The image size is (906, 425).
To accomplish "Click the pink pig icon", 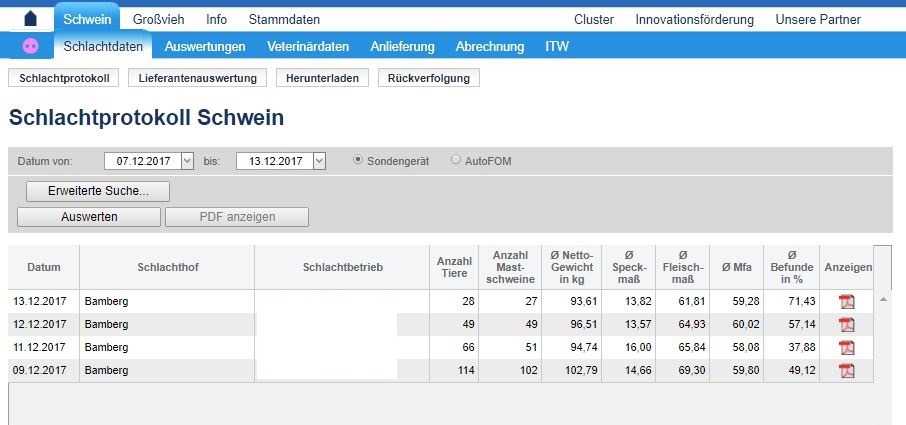I will coord(31,46).
